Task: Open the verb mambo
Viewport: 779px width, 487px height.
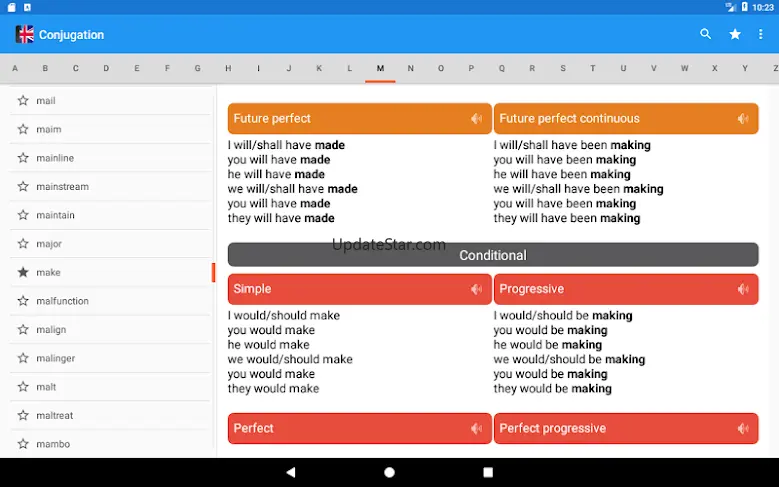Action: click(53, 444)
